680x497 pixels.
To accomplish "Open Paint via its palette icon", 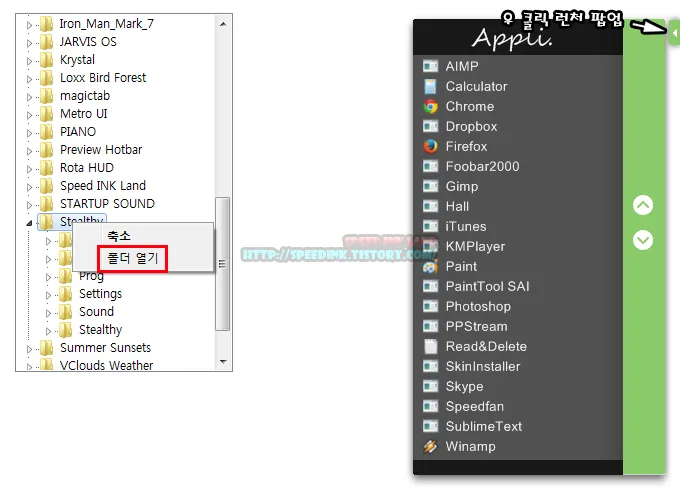I will (x=430, y=266).
